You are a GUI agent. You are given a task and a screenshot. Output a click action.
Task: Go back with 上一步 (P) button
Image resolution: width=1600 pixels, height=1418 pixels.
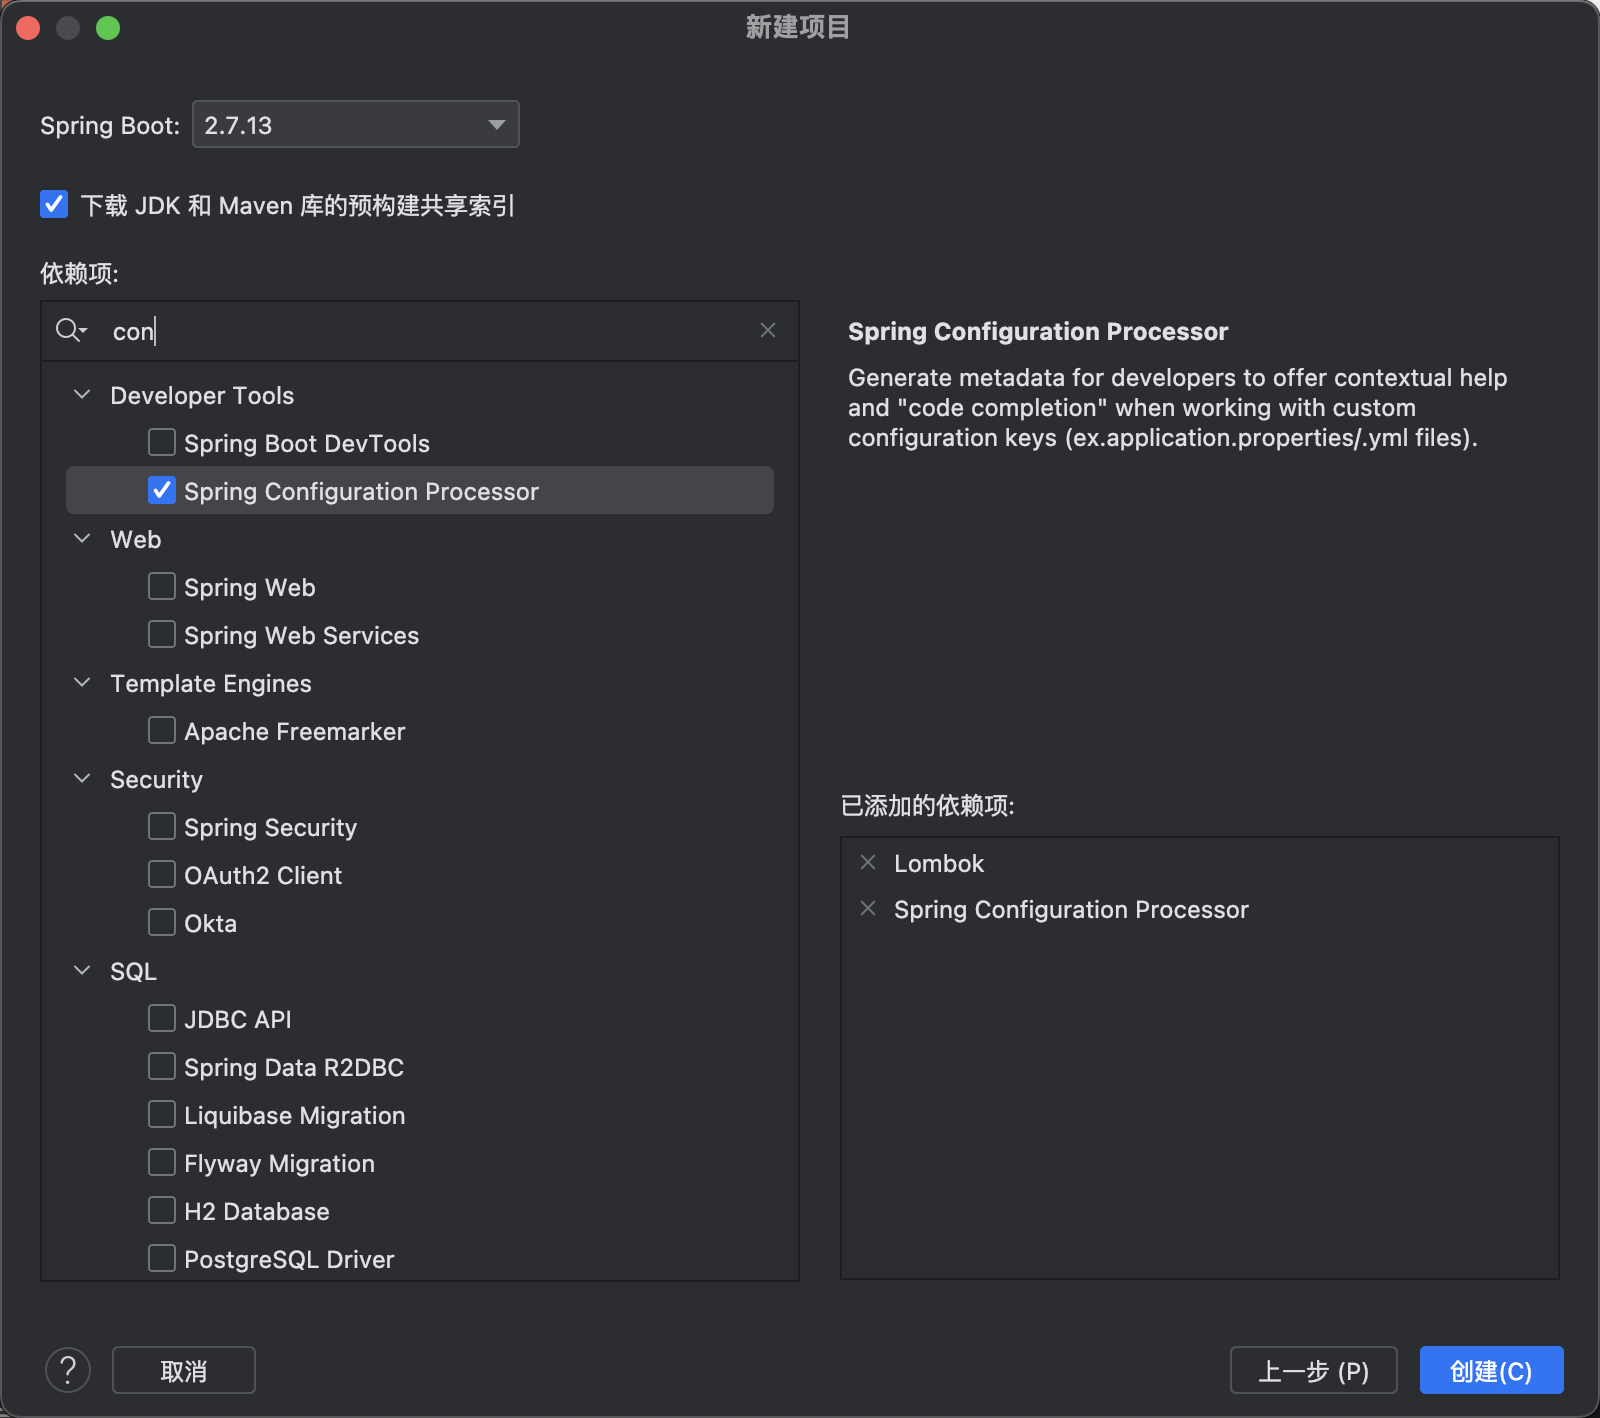tap(1313, 1370)
